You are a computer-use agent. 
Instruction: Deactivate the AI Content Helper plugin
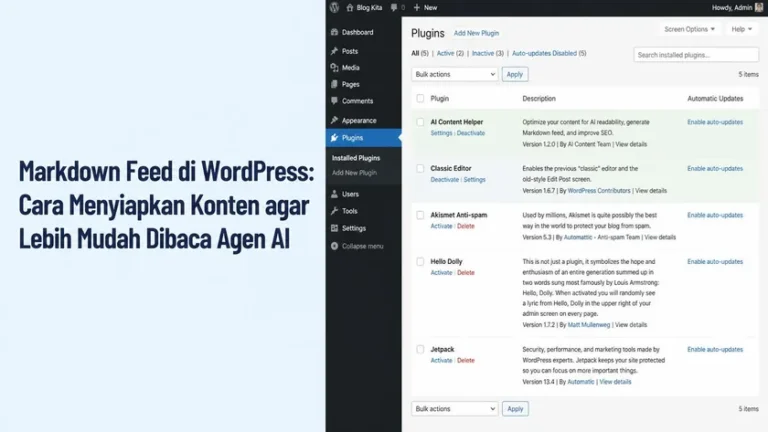pos(471,133)
